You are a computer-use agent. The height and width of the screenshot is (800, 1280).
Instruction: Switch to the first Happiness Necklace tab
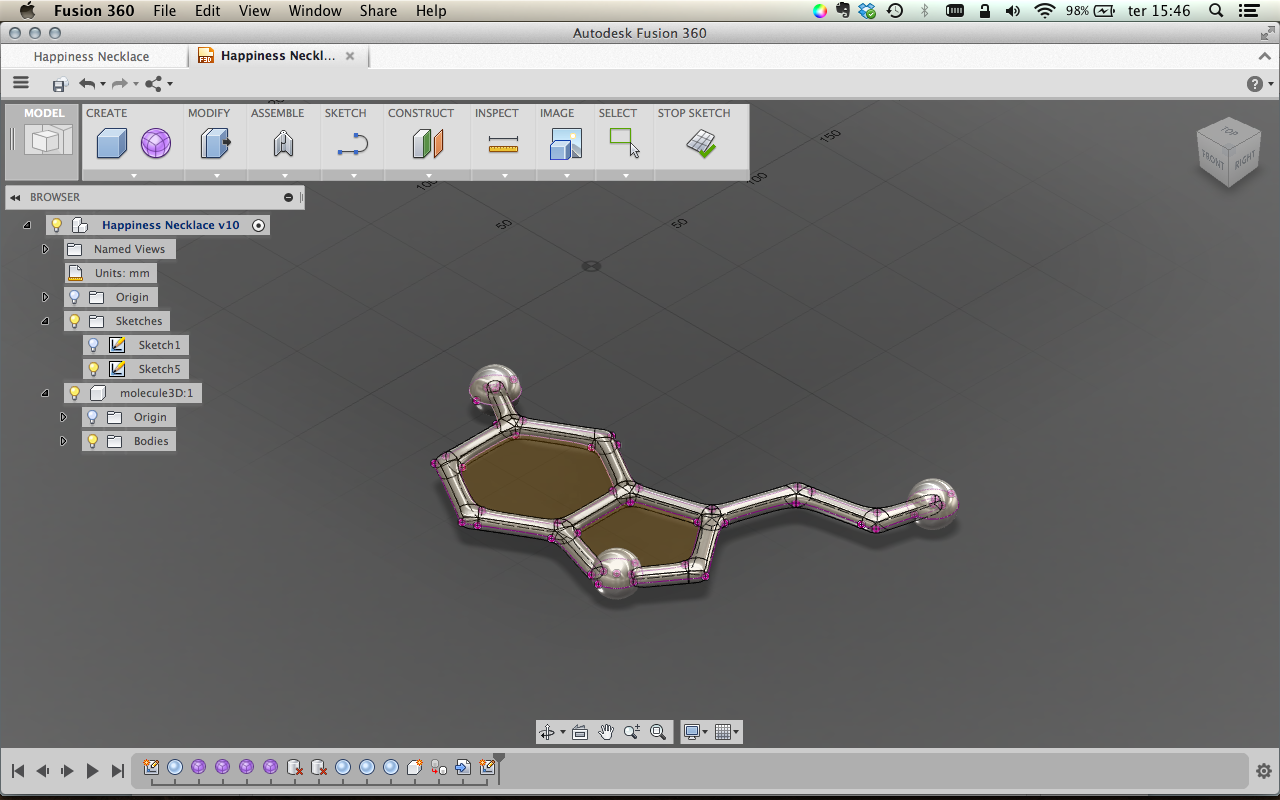(x=91, y=57)
